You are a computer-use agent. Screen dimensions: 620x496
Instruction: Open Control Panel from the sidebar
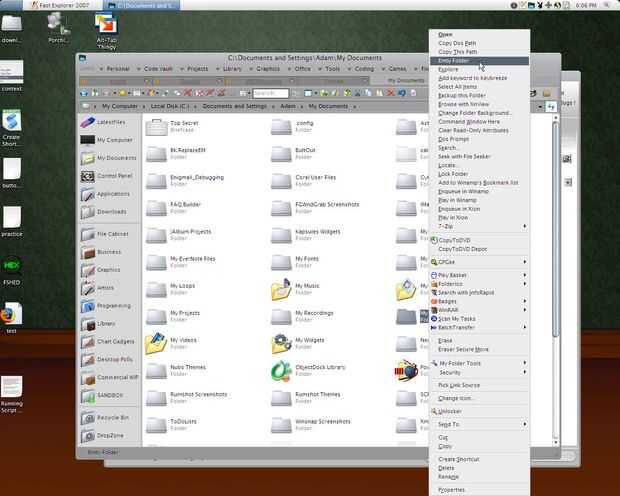[107, 176]
